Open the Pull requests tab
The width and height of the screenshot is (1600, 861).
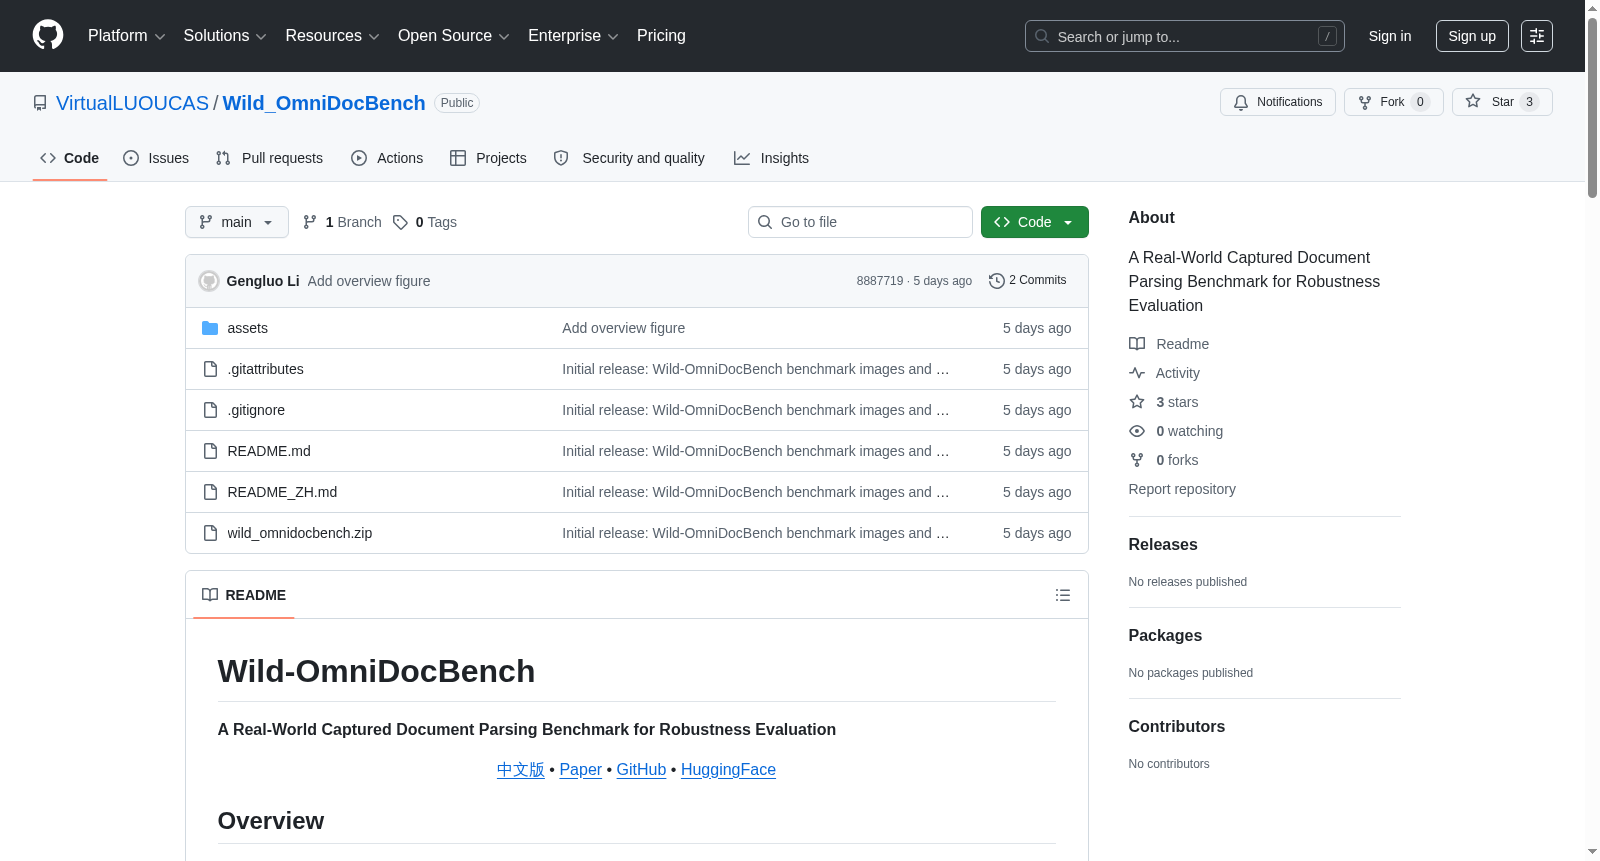coord(269,158)
